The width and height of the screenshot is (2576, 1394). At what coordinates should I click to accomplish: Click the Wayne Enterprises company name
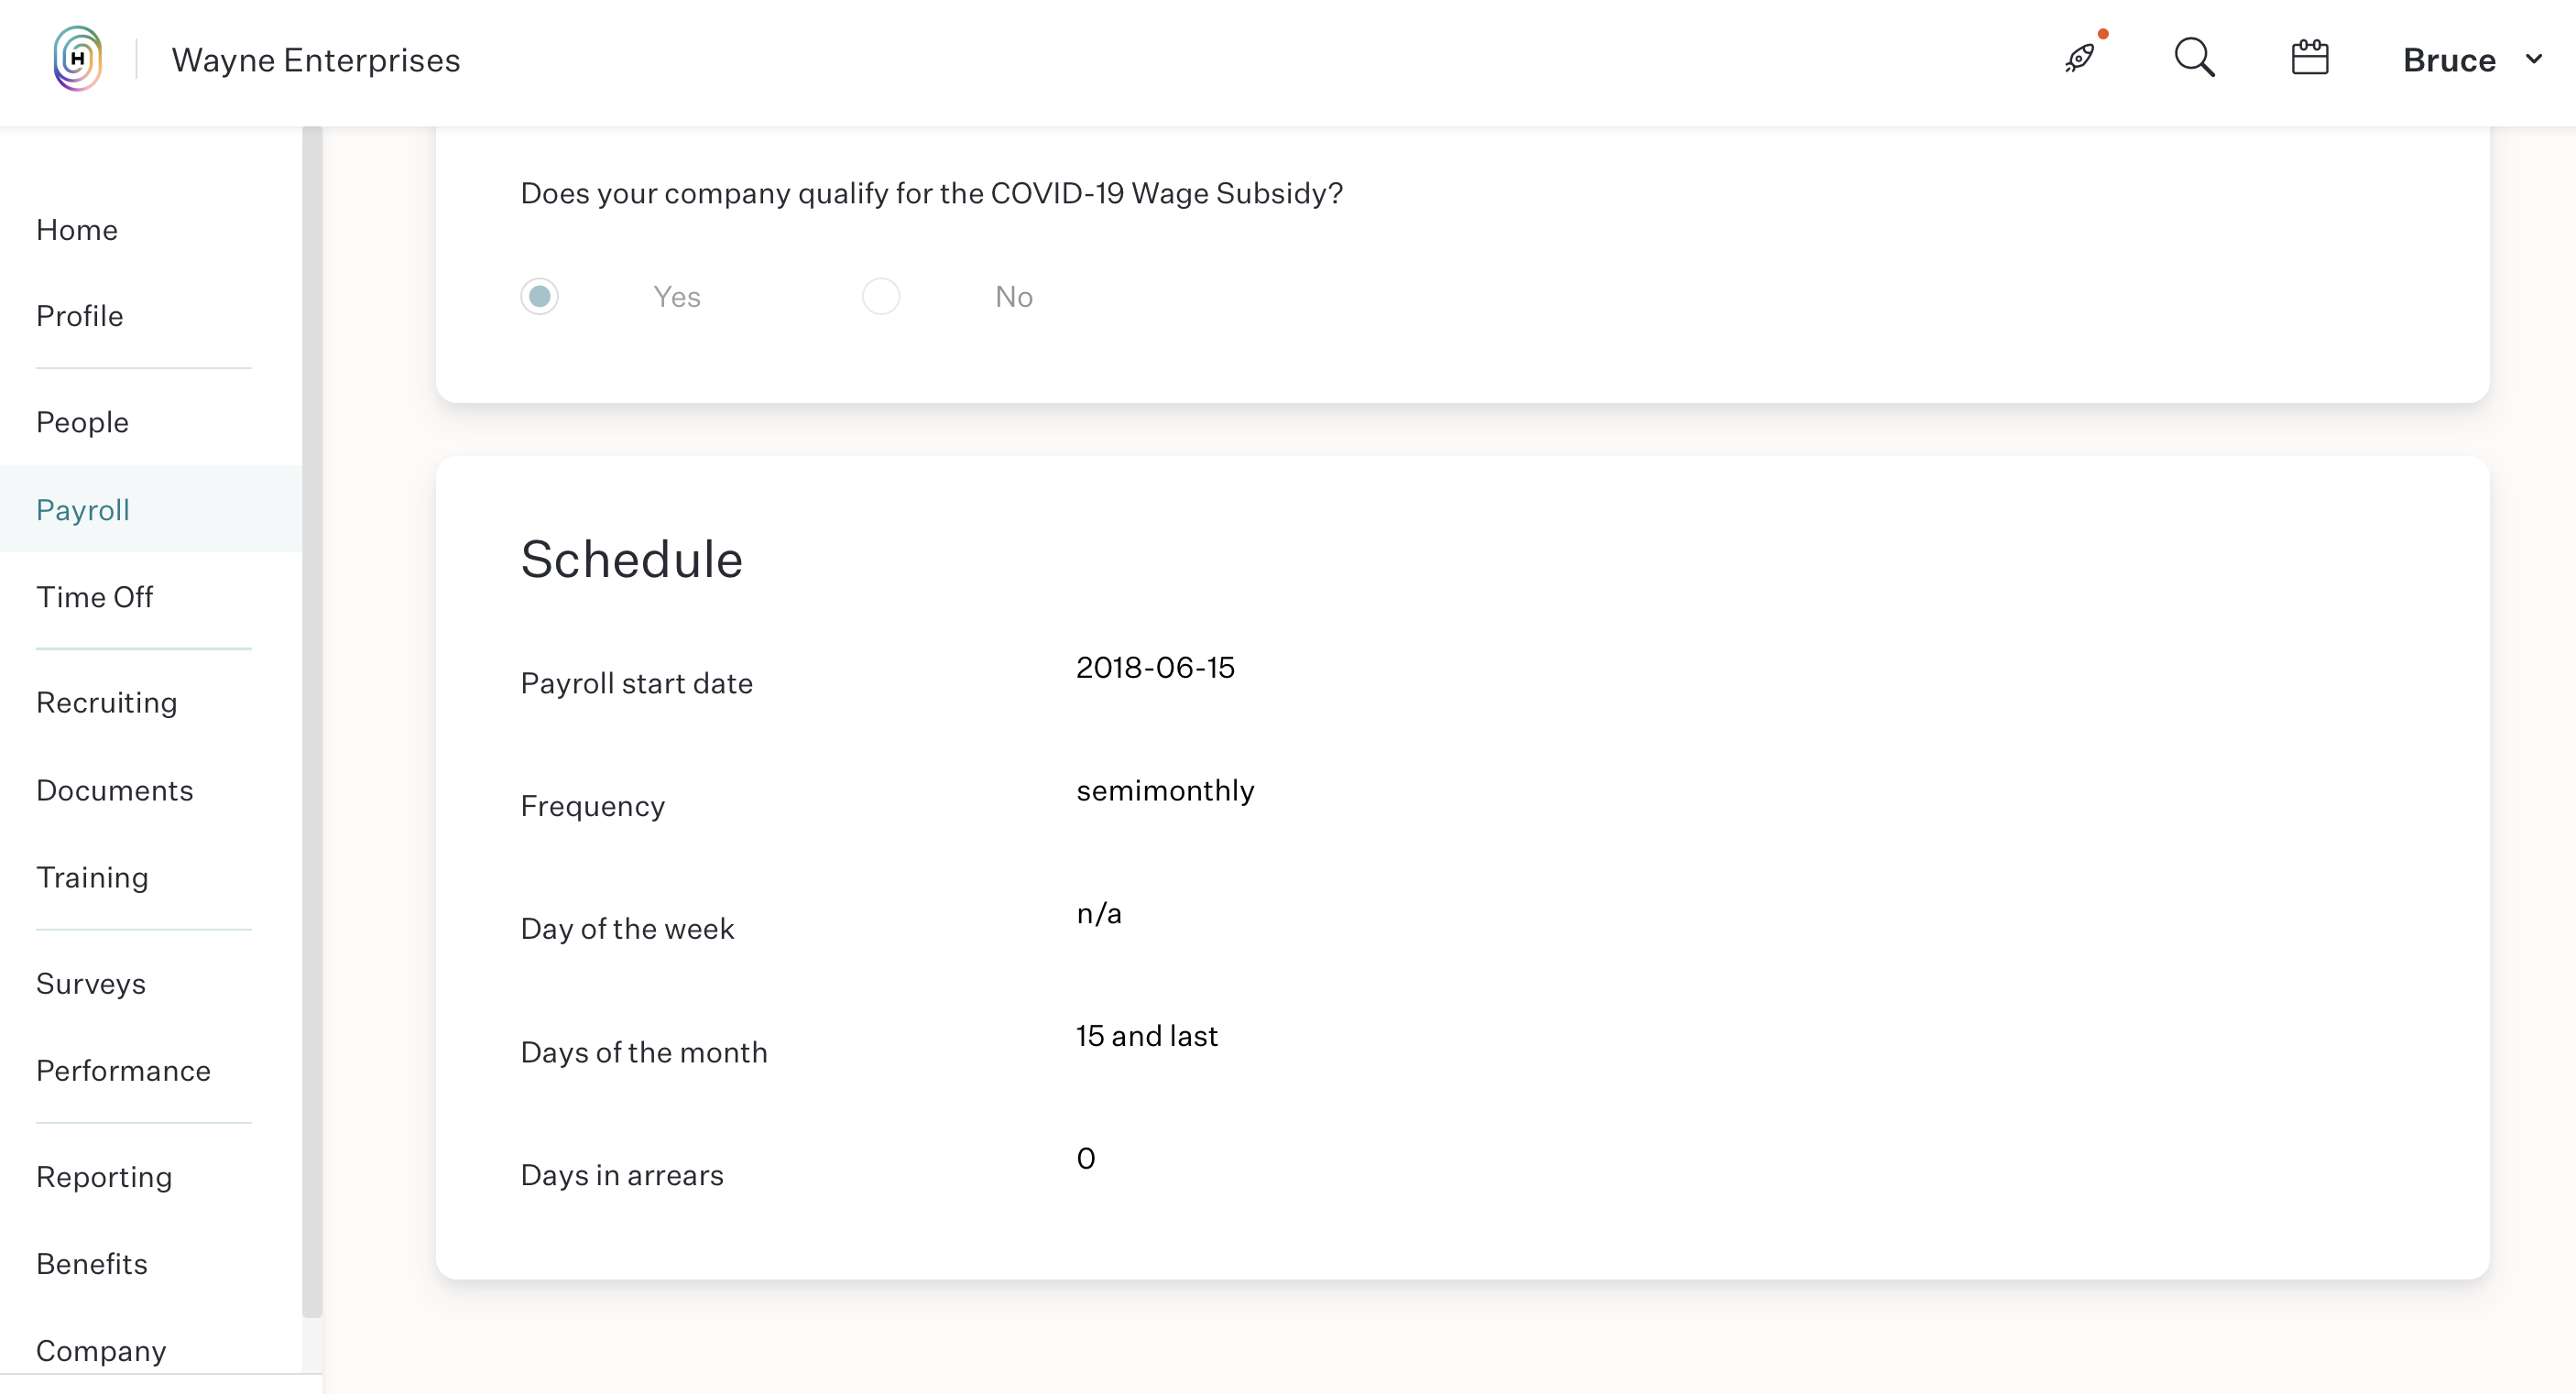[316, 60]
